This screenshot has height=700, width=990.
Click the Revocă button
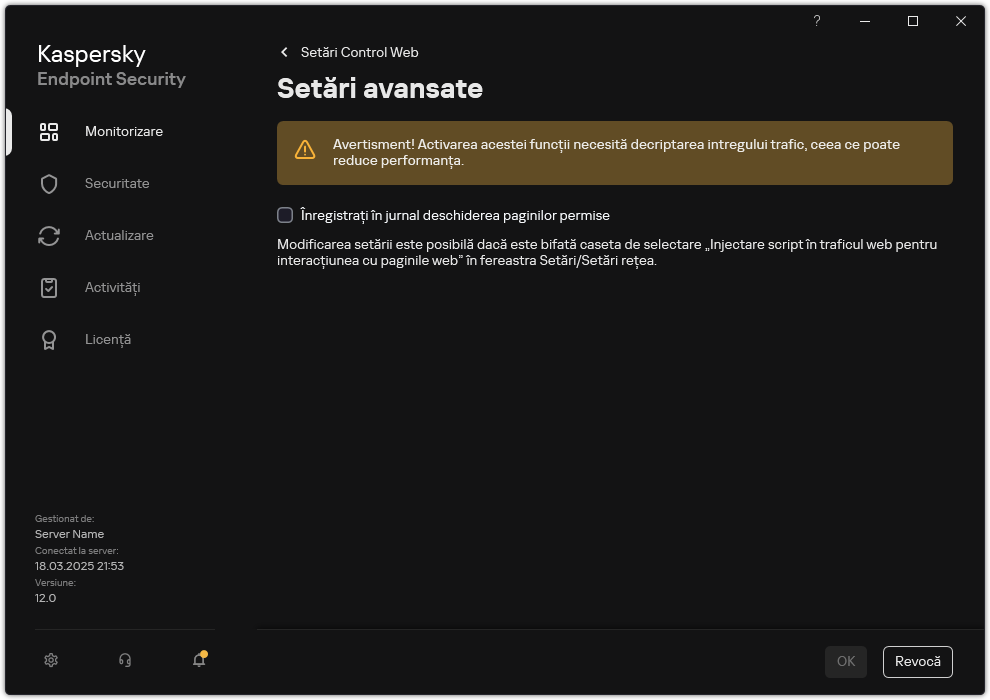click(917, 661)
